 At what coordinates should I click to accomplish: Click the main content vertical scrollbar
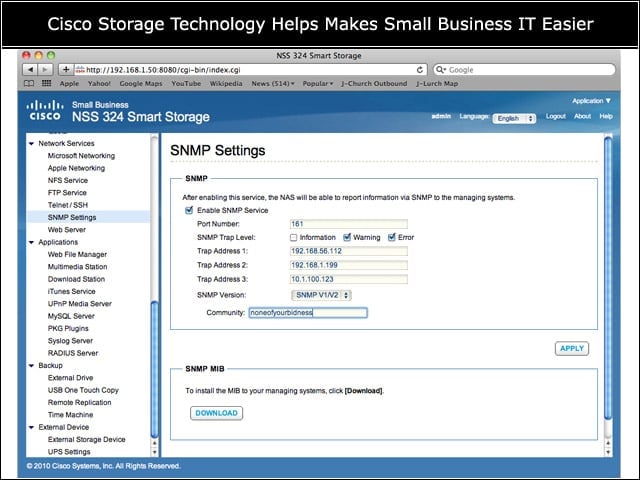click(608, 278)
